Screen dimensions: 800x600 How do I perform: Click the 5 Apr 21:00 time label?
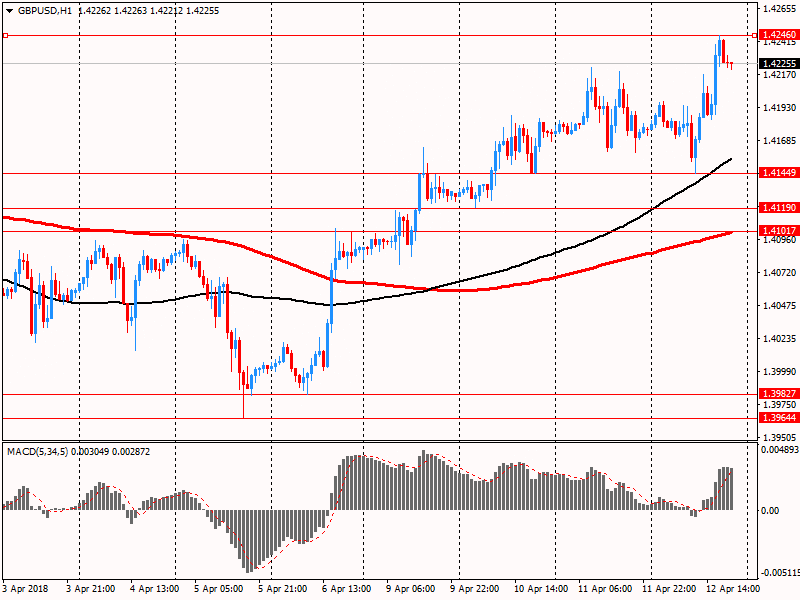pyautogui.click(x=283, y=589)
